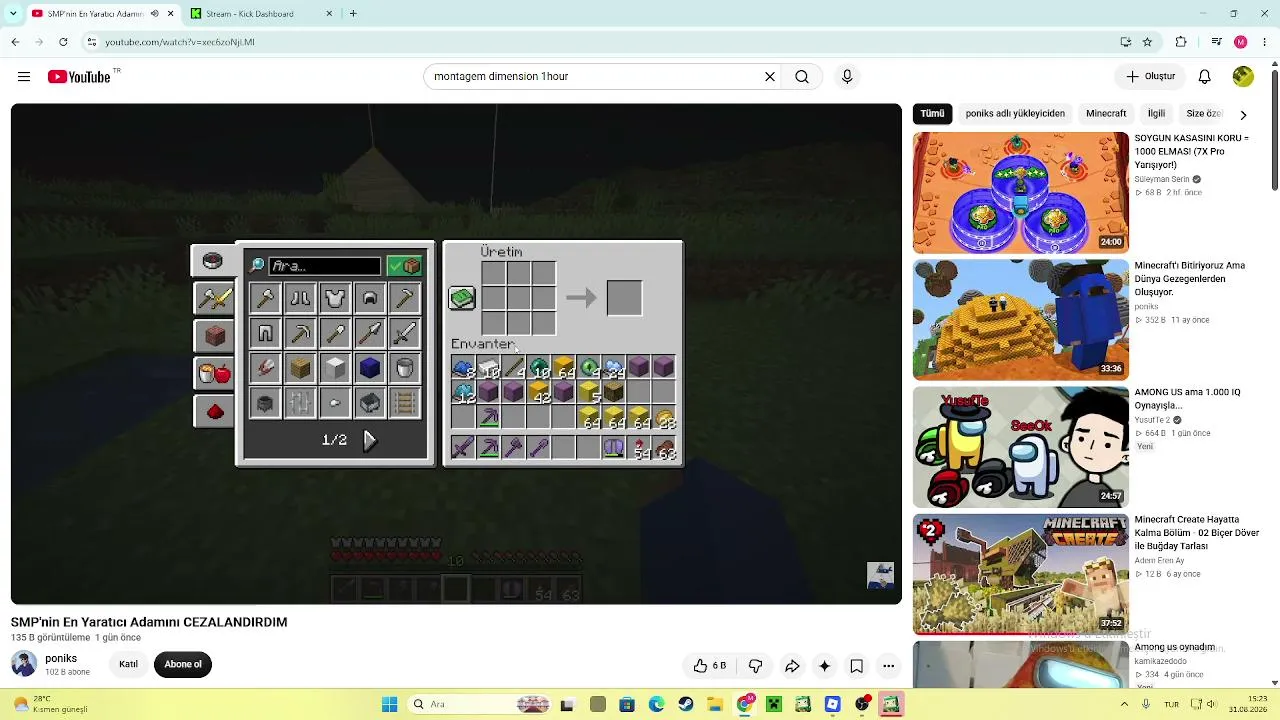Open the building blocks recipe tab
The width and height of the screenshot is (1280, 720).
pos(213,336)
